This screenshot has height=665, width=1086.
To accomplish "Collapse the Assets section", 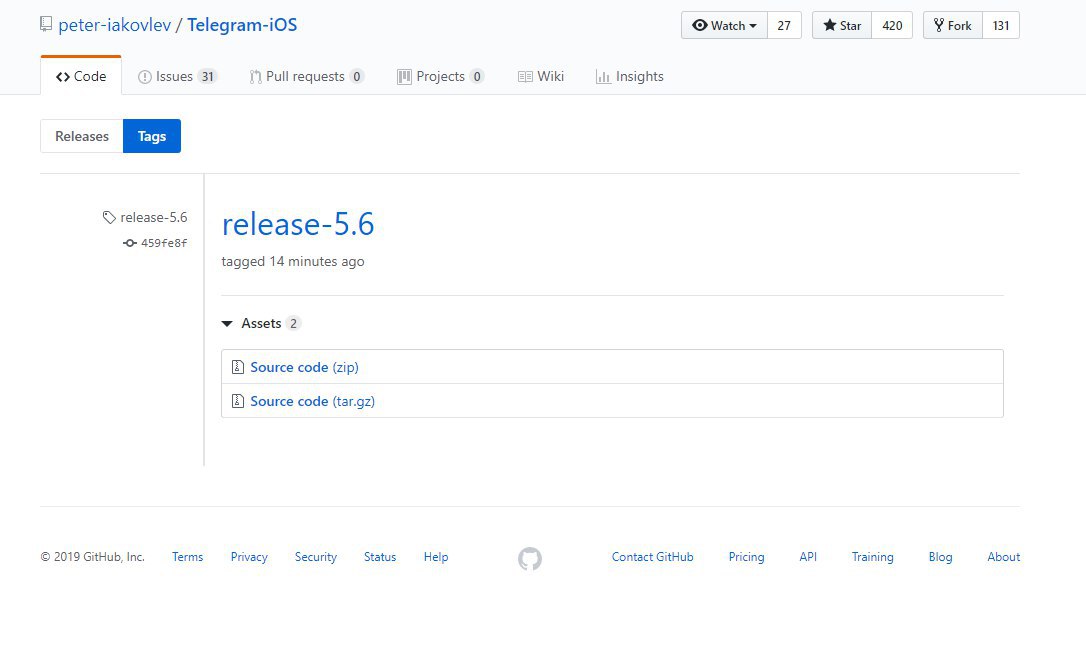I will click(x=261, y=323).
